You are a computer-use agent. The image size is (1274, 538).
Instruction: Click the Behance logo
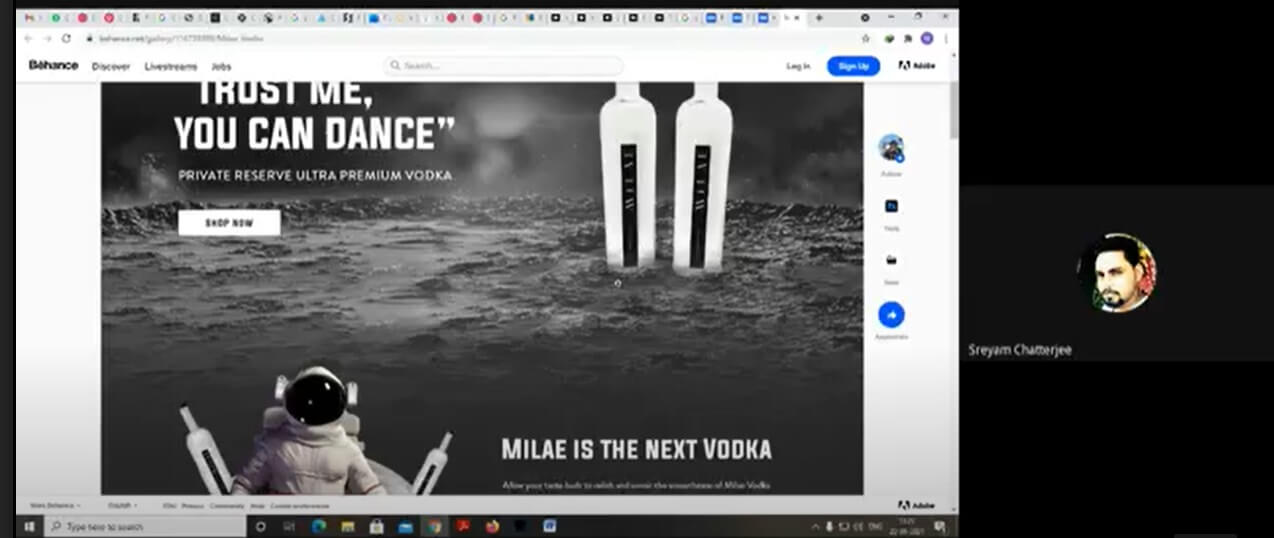53,66
